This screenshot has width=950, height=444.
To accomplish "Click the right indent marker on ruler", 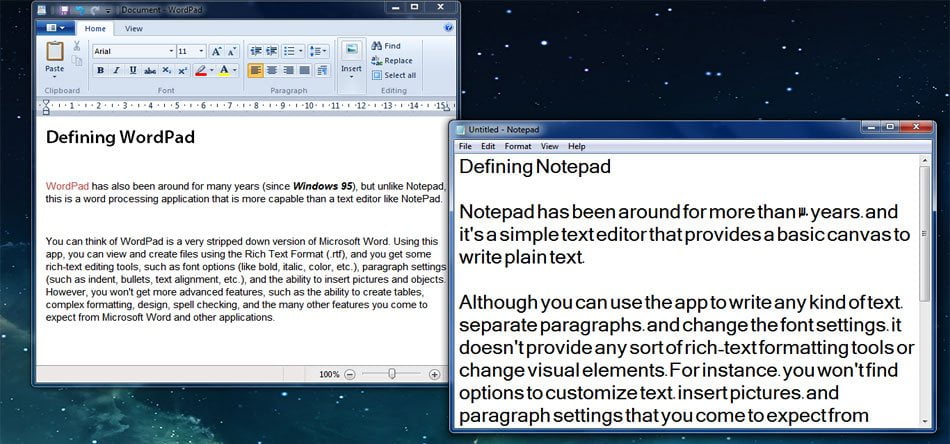I will [447, 108].
